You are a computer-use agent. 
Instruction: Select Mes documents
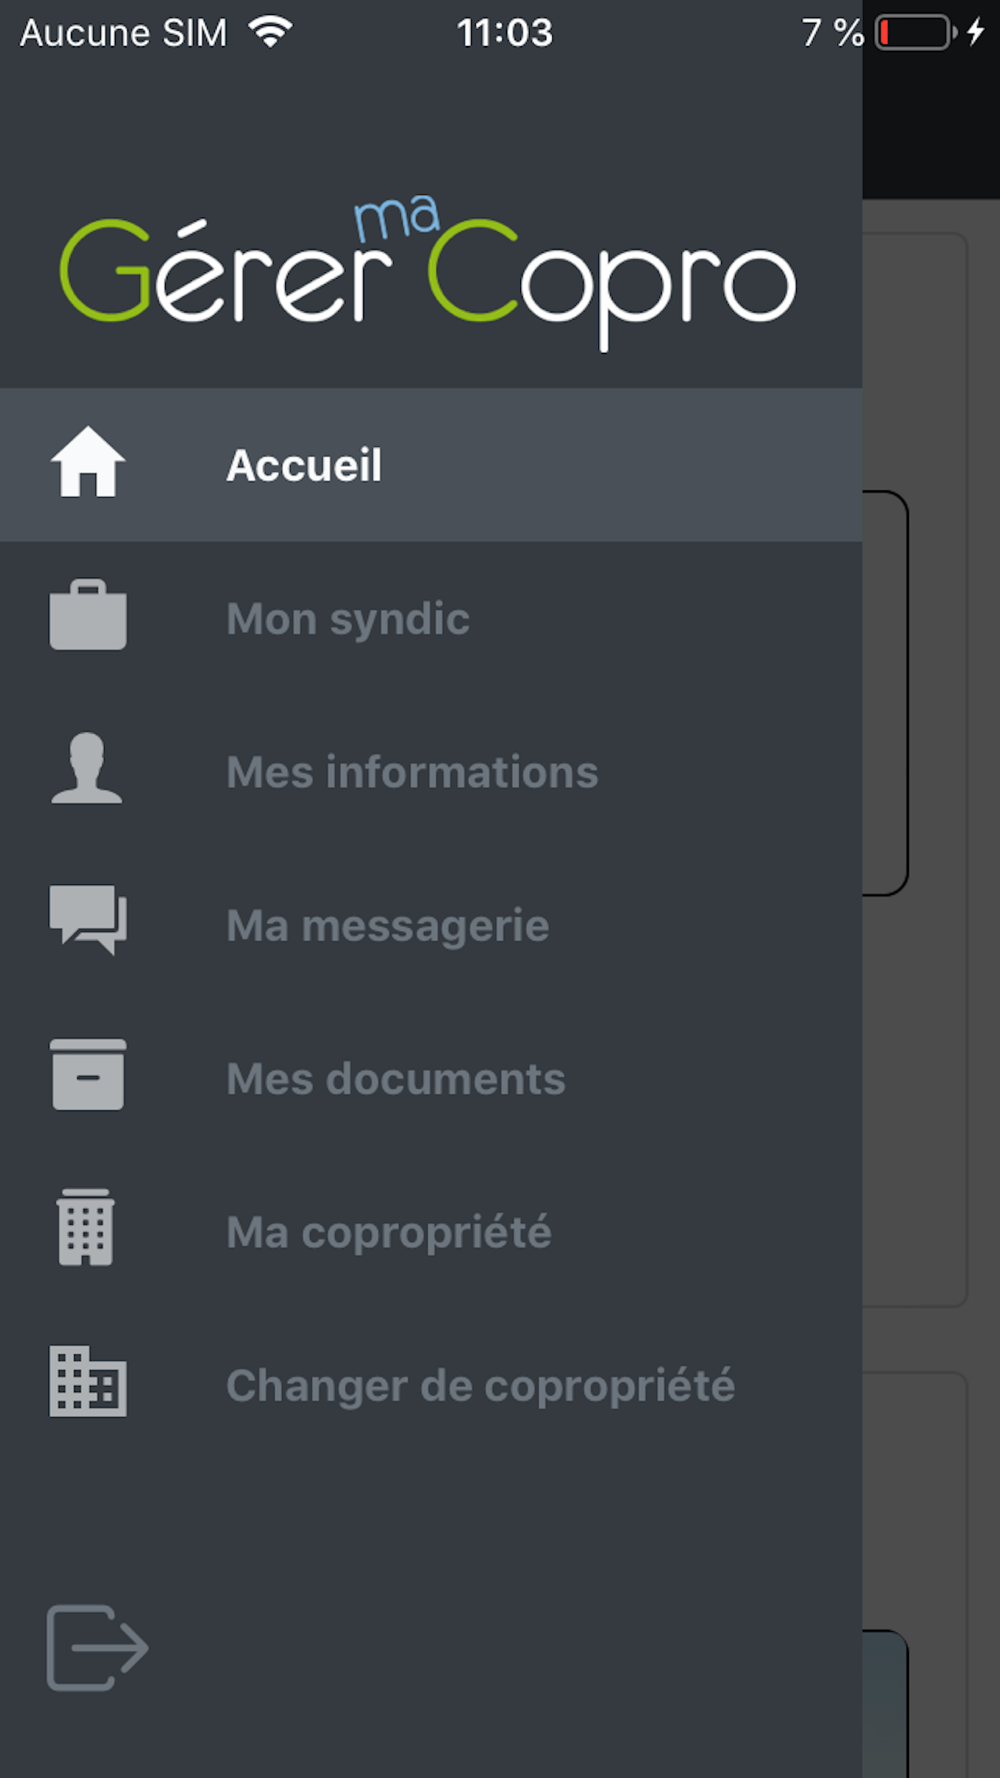(396, 1079)
